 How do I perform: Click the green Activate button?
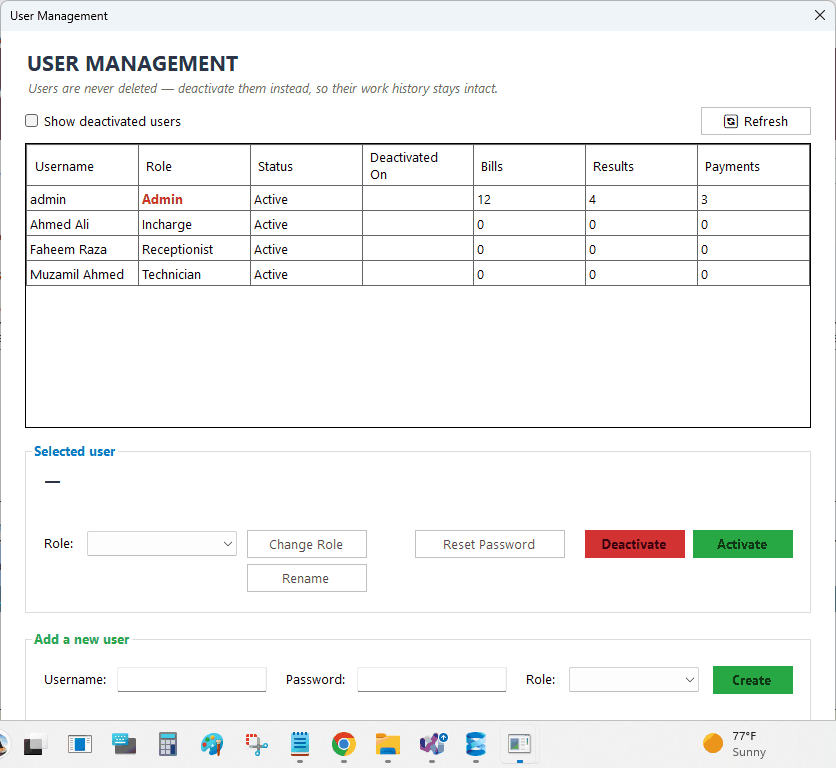(743, 544)
